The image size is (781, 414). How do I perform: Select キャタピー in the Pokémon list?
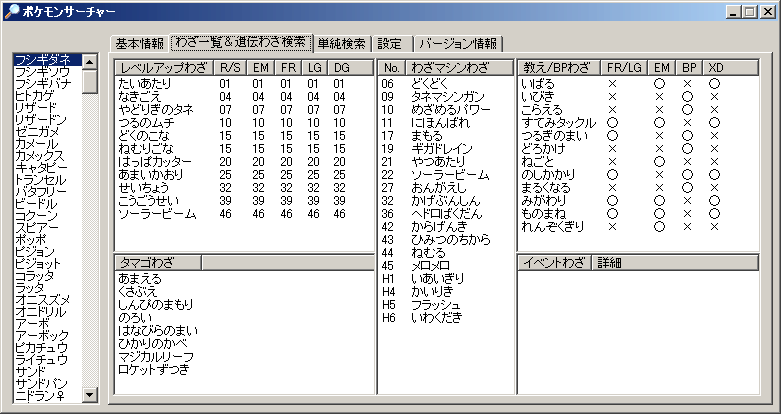click(x=41, y=167)
